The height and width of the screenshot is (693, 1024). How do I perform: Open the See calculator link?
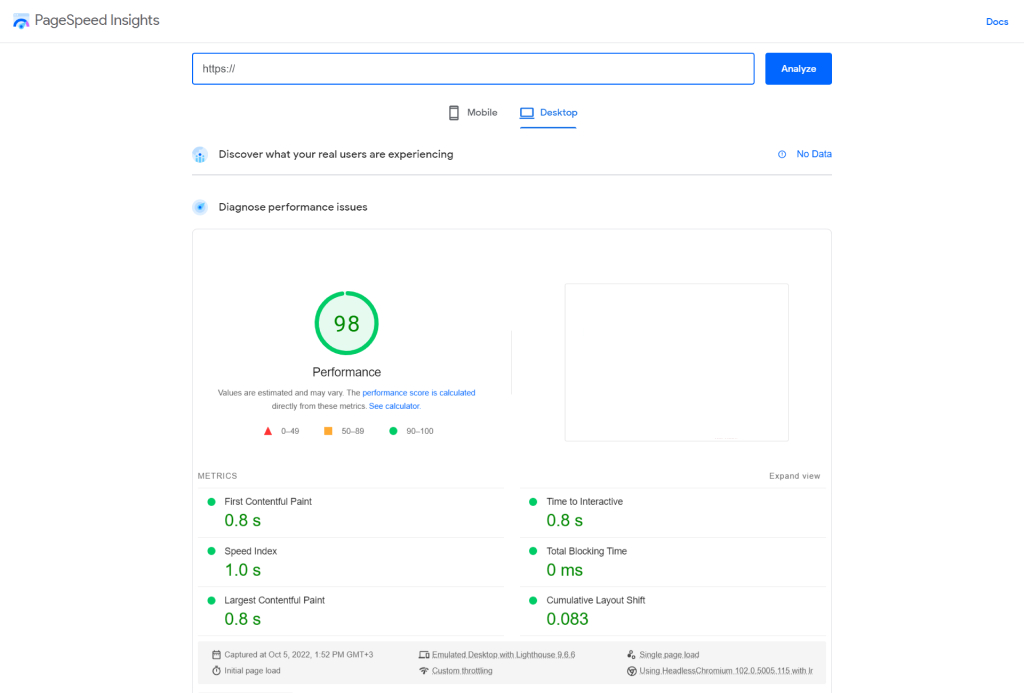(x=394, y=406)
